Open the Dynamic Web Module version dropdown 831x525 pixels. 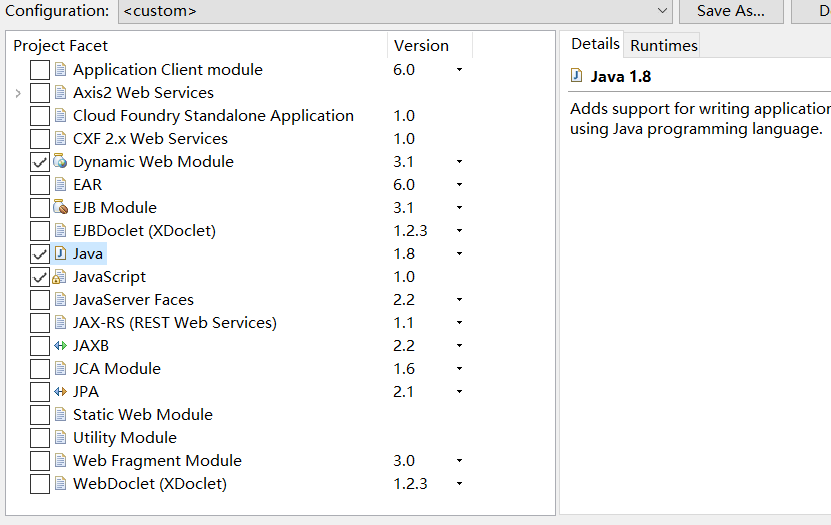tap(459, 162)
